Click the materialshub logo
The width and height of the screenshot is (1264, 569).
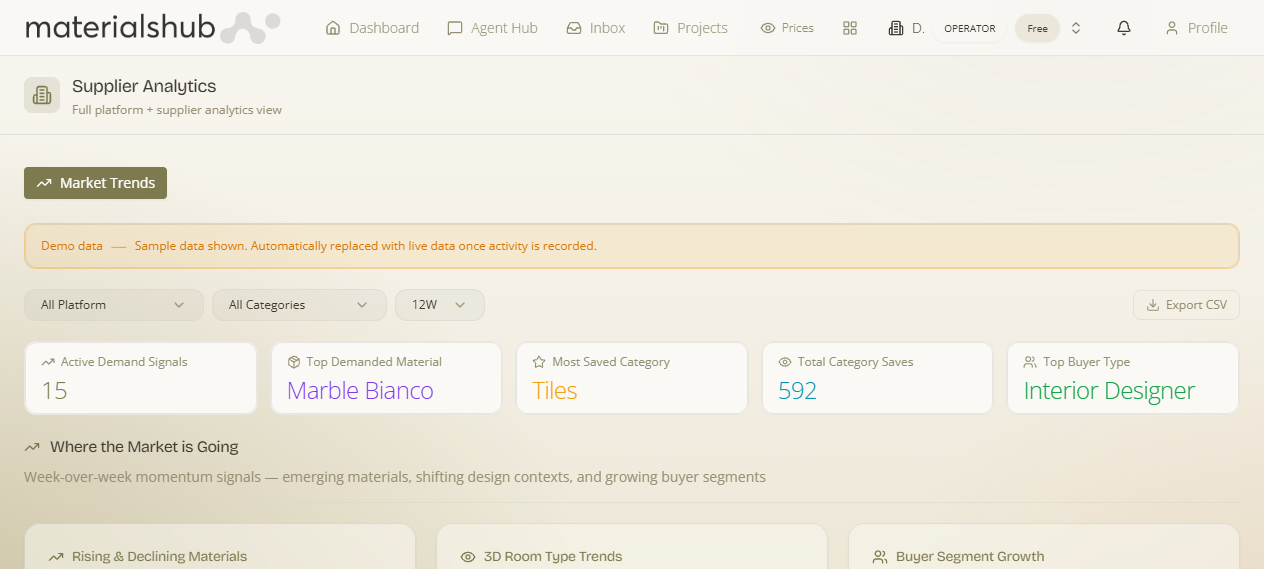point(152,27)
